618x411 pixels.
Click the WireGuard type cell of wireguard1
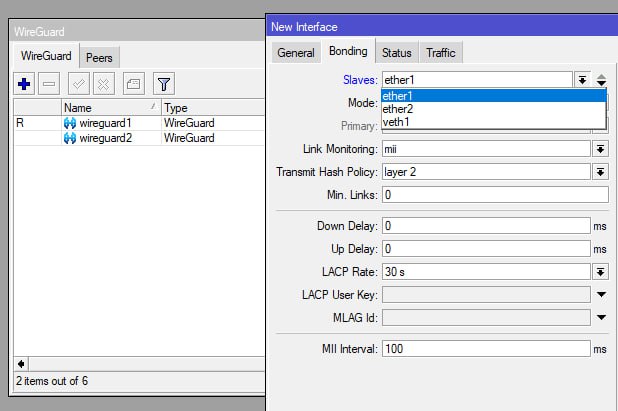tap(189, 123)
